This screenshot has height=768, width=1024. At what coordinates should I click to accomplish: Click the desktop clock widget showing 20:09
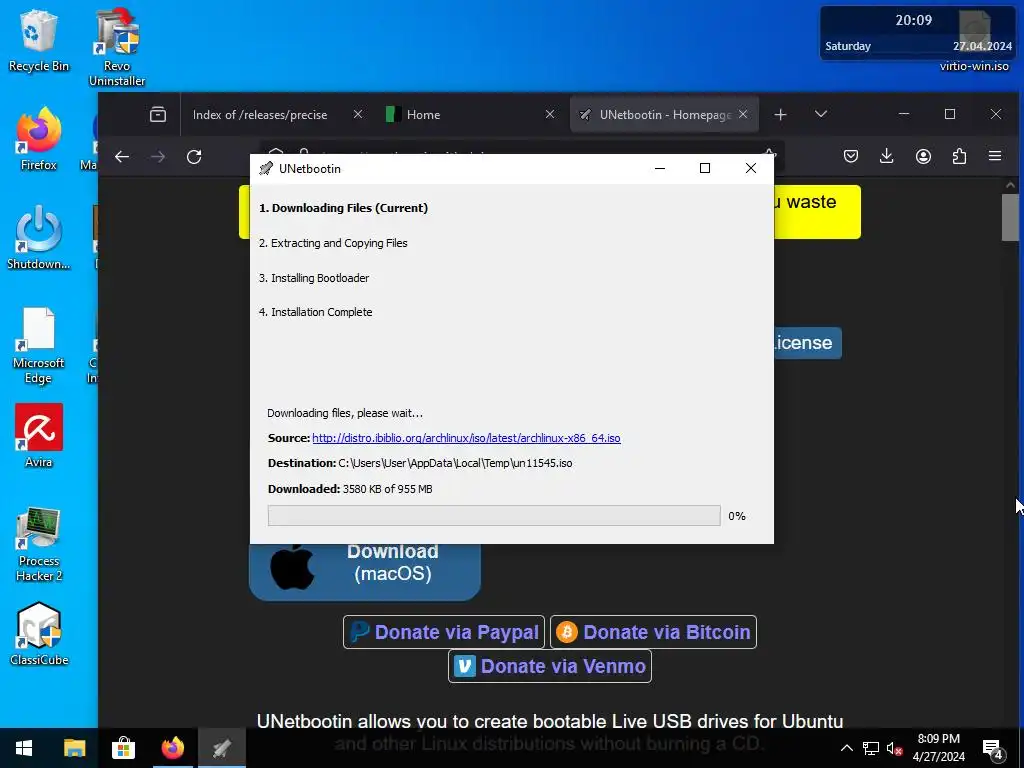click(x=918, y=33)
